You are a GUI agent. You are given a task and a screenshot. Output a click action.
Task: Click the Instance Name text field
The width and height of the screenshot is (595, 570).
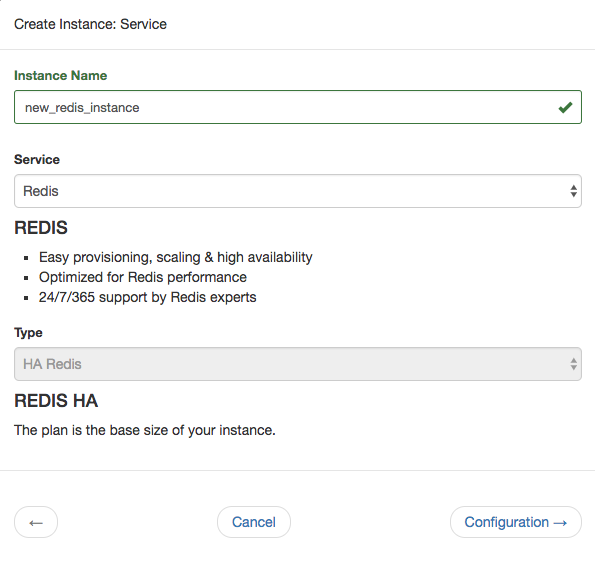tap(298, 107)
